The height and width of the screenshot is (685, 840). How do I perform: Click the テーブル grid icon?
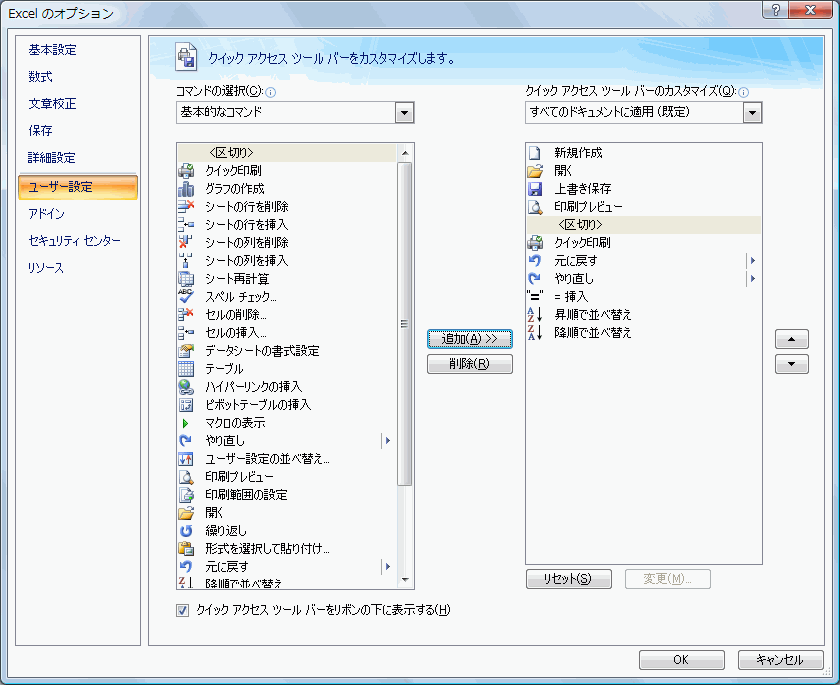tap(186, 368)
